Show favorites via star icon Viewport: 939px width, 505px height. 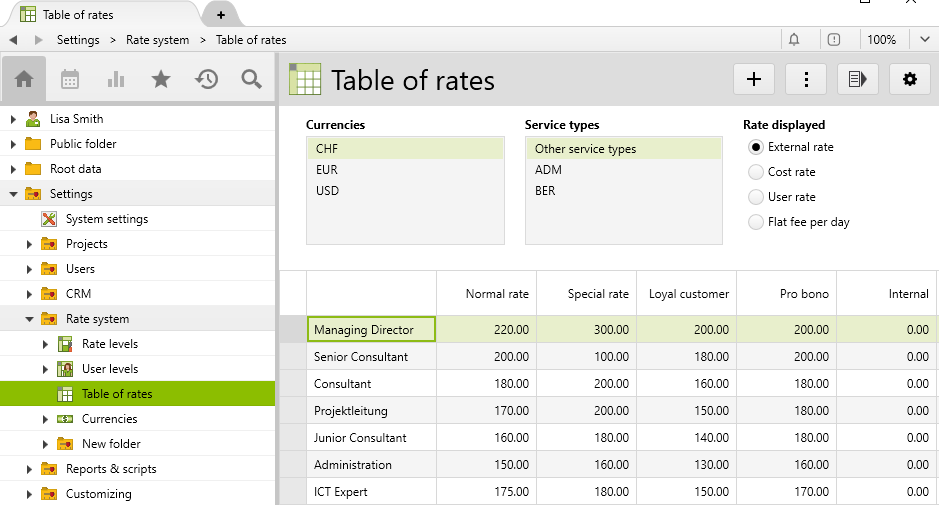(161, 80)
